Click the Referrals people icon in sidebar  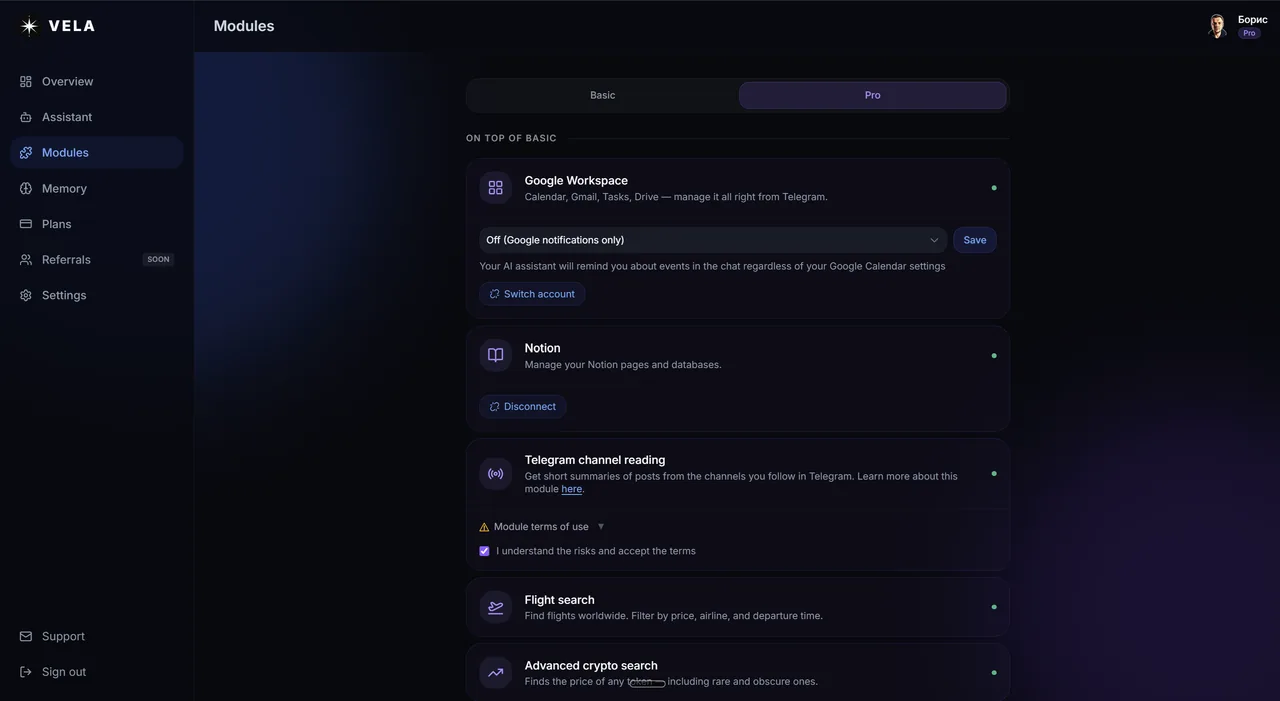(x=26, y=260)
